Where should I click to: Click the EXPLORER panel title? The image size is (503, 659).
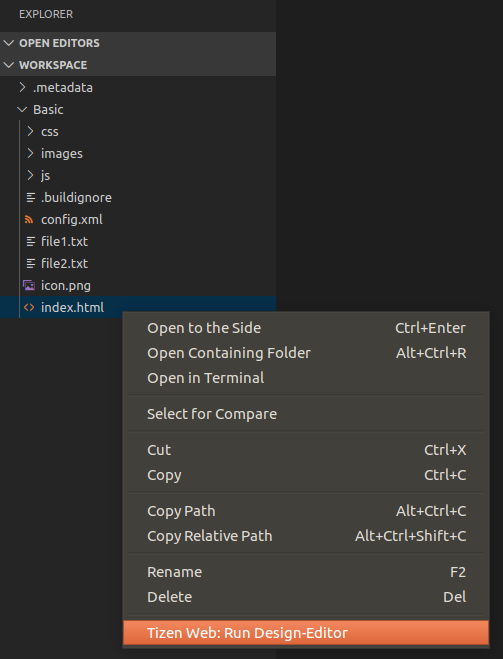(x=46, y=14)
